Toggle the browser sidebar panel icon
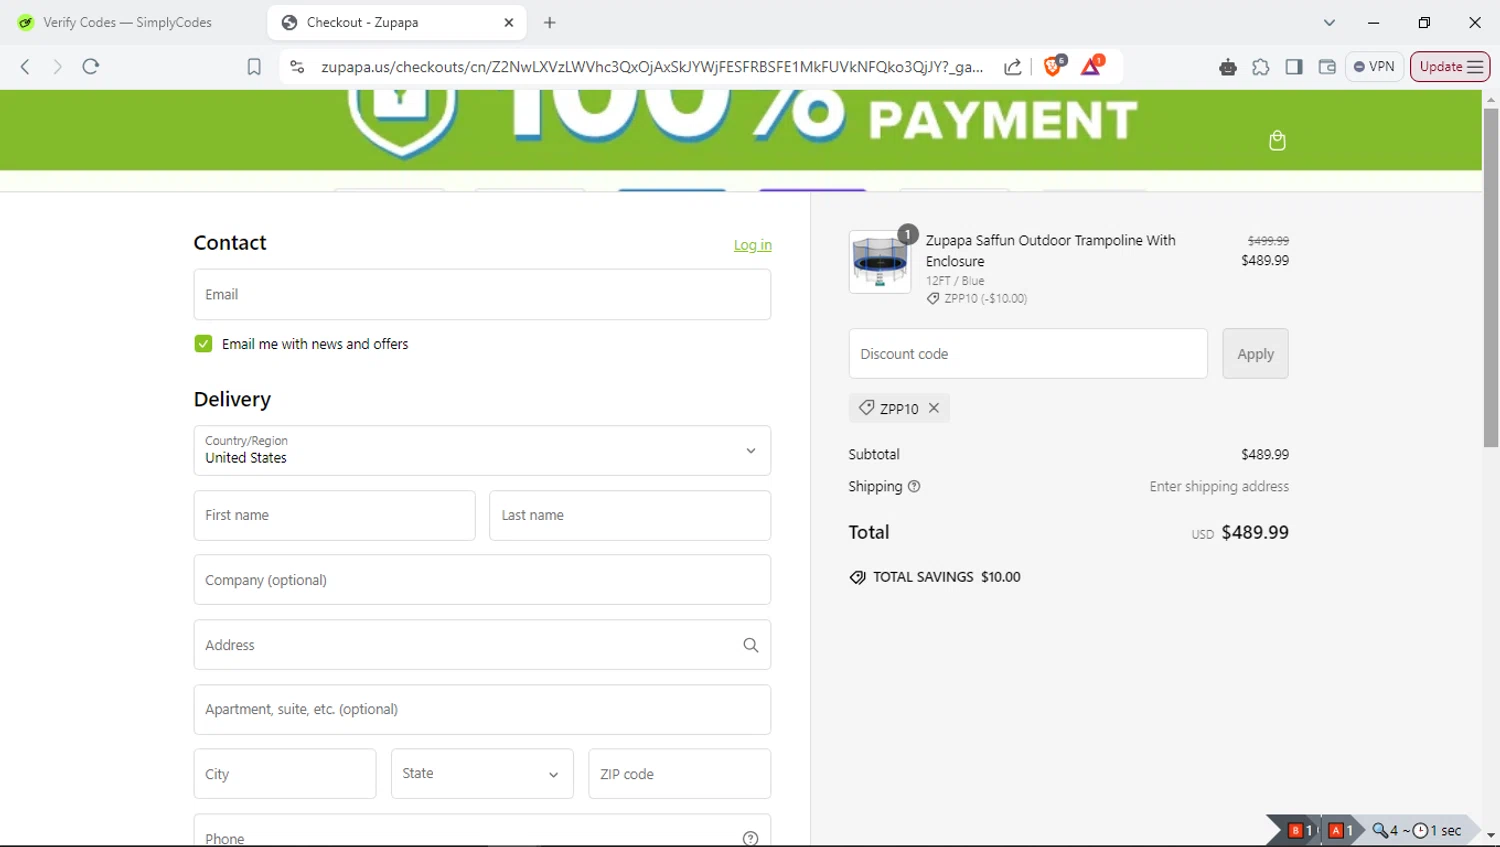This screenshot has width=1500, height=847. pyautogui.click(x=1294, y=67)
